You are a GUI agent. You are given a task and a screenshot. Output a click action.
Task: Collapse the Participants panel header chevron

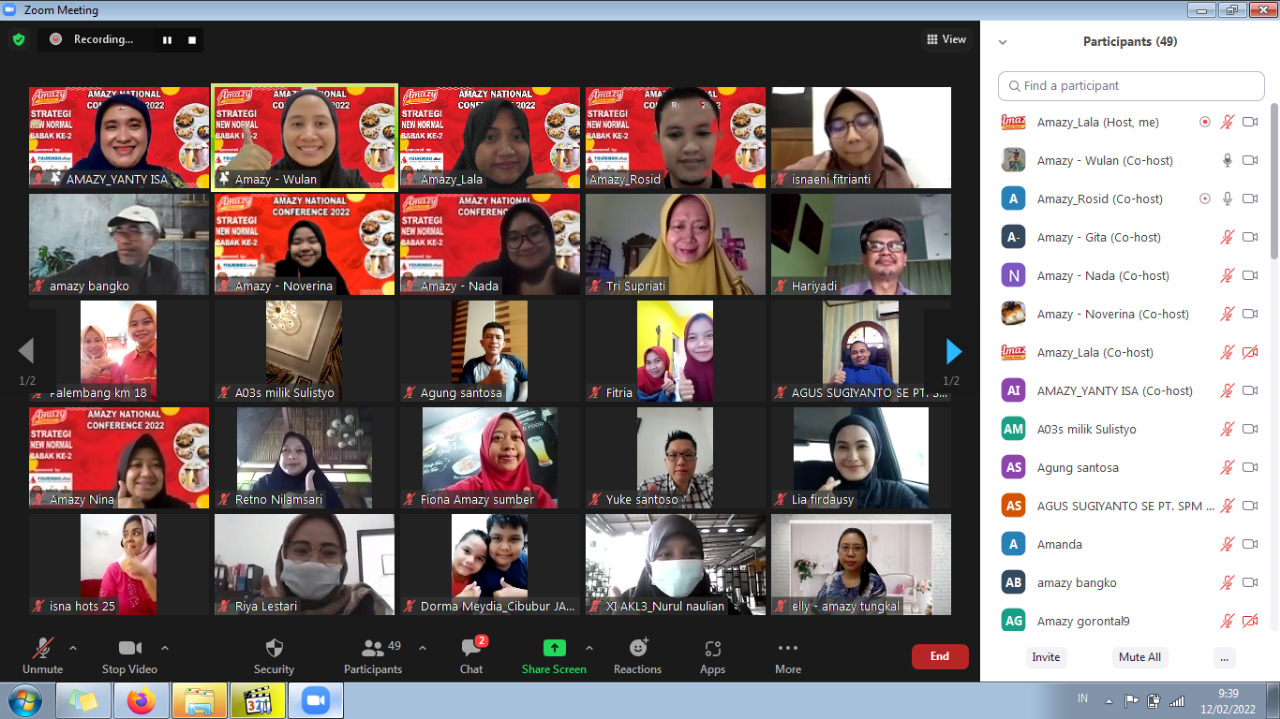[1002, 41]
